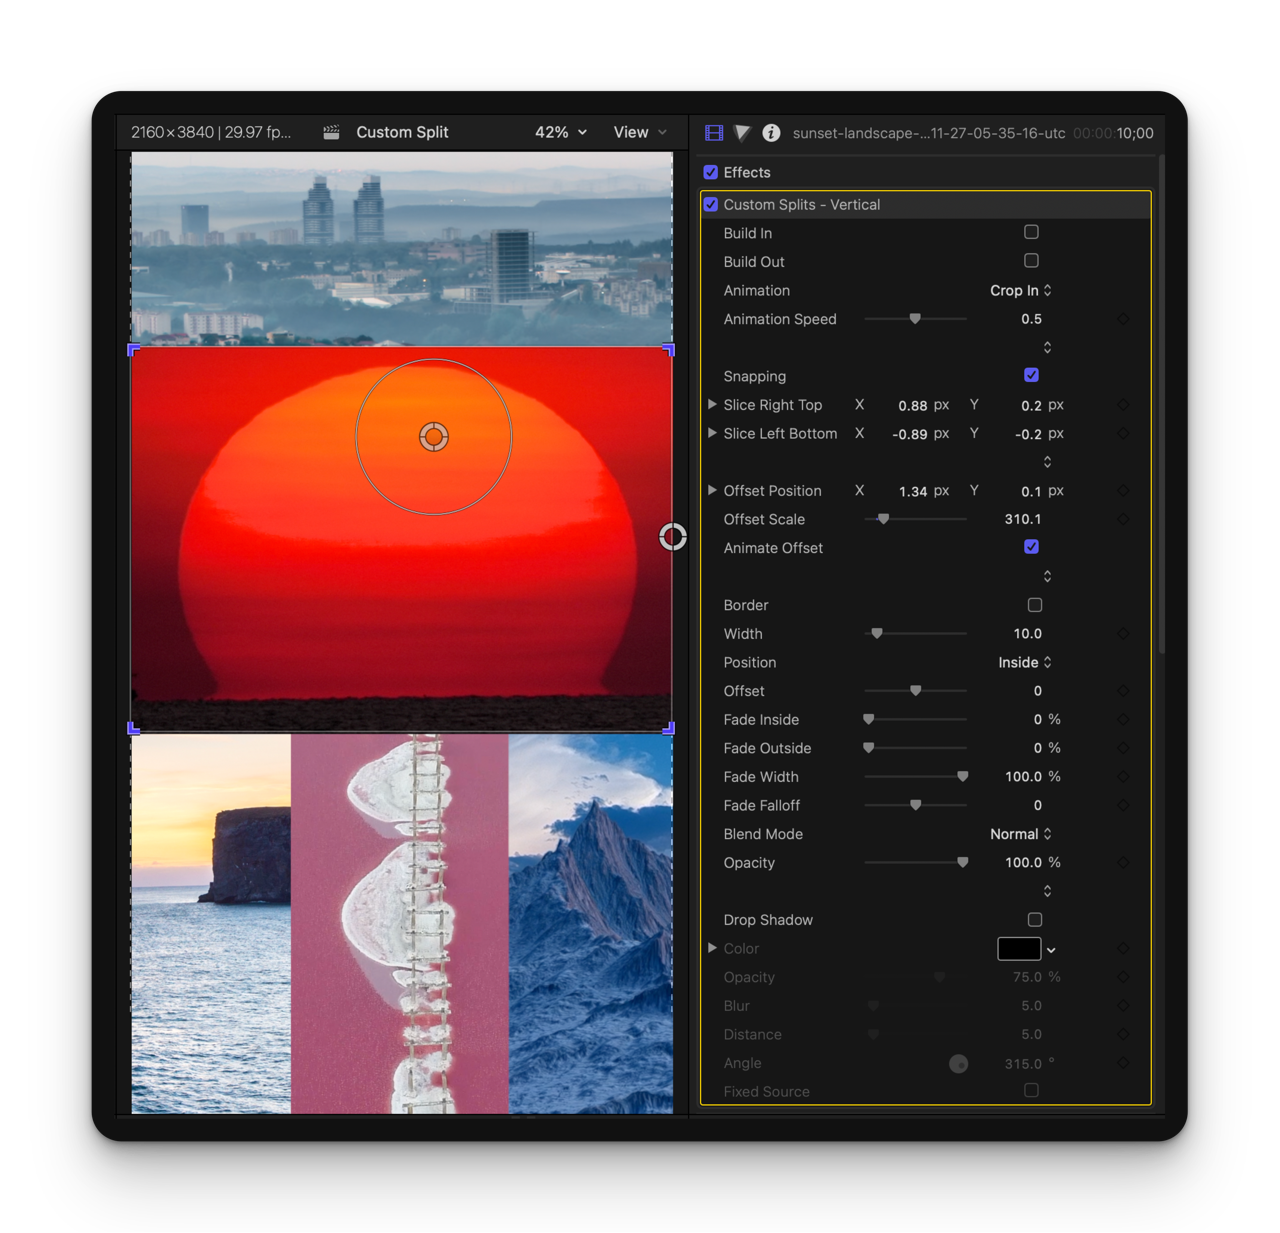Image resolution: width=1280 pixels, height=1233 pixels.
Task: Enable the Drop Shadow checkbox
Action: click(1035, 920)
